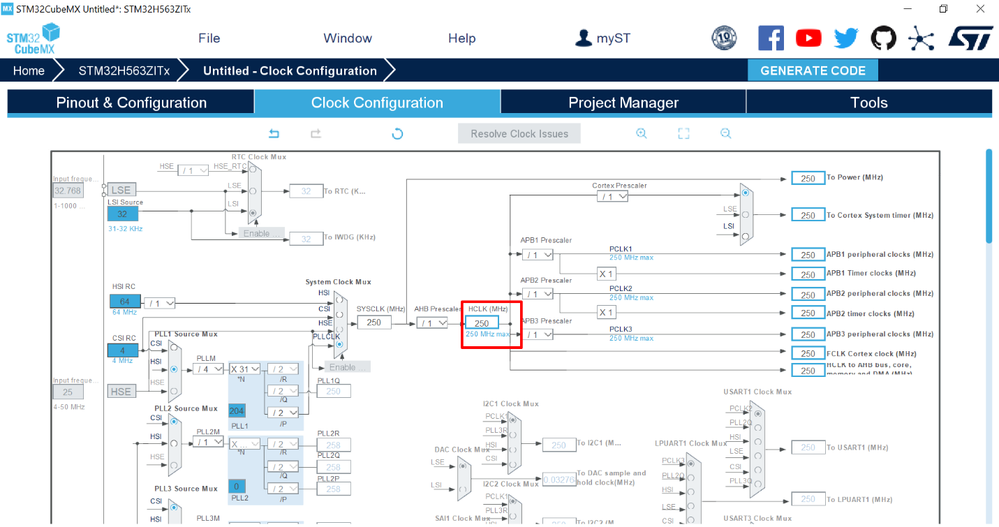Viewport: 999px width, 527px height.
Task: Click the refresh clock diagram icon
Action: pos(397,134)
